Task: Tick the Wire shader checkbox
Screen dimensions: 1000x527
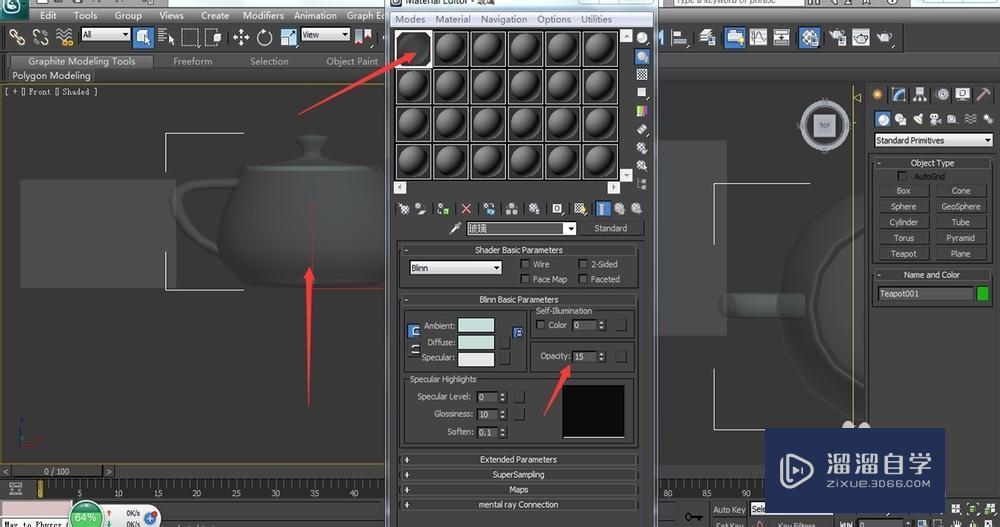Action: click(x=525, y=265)
